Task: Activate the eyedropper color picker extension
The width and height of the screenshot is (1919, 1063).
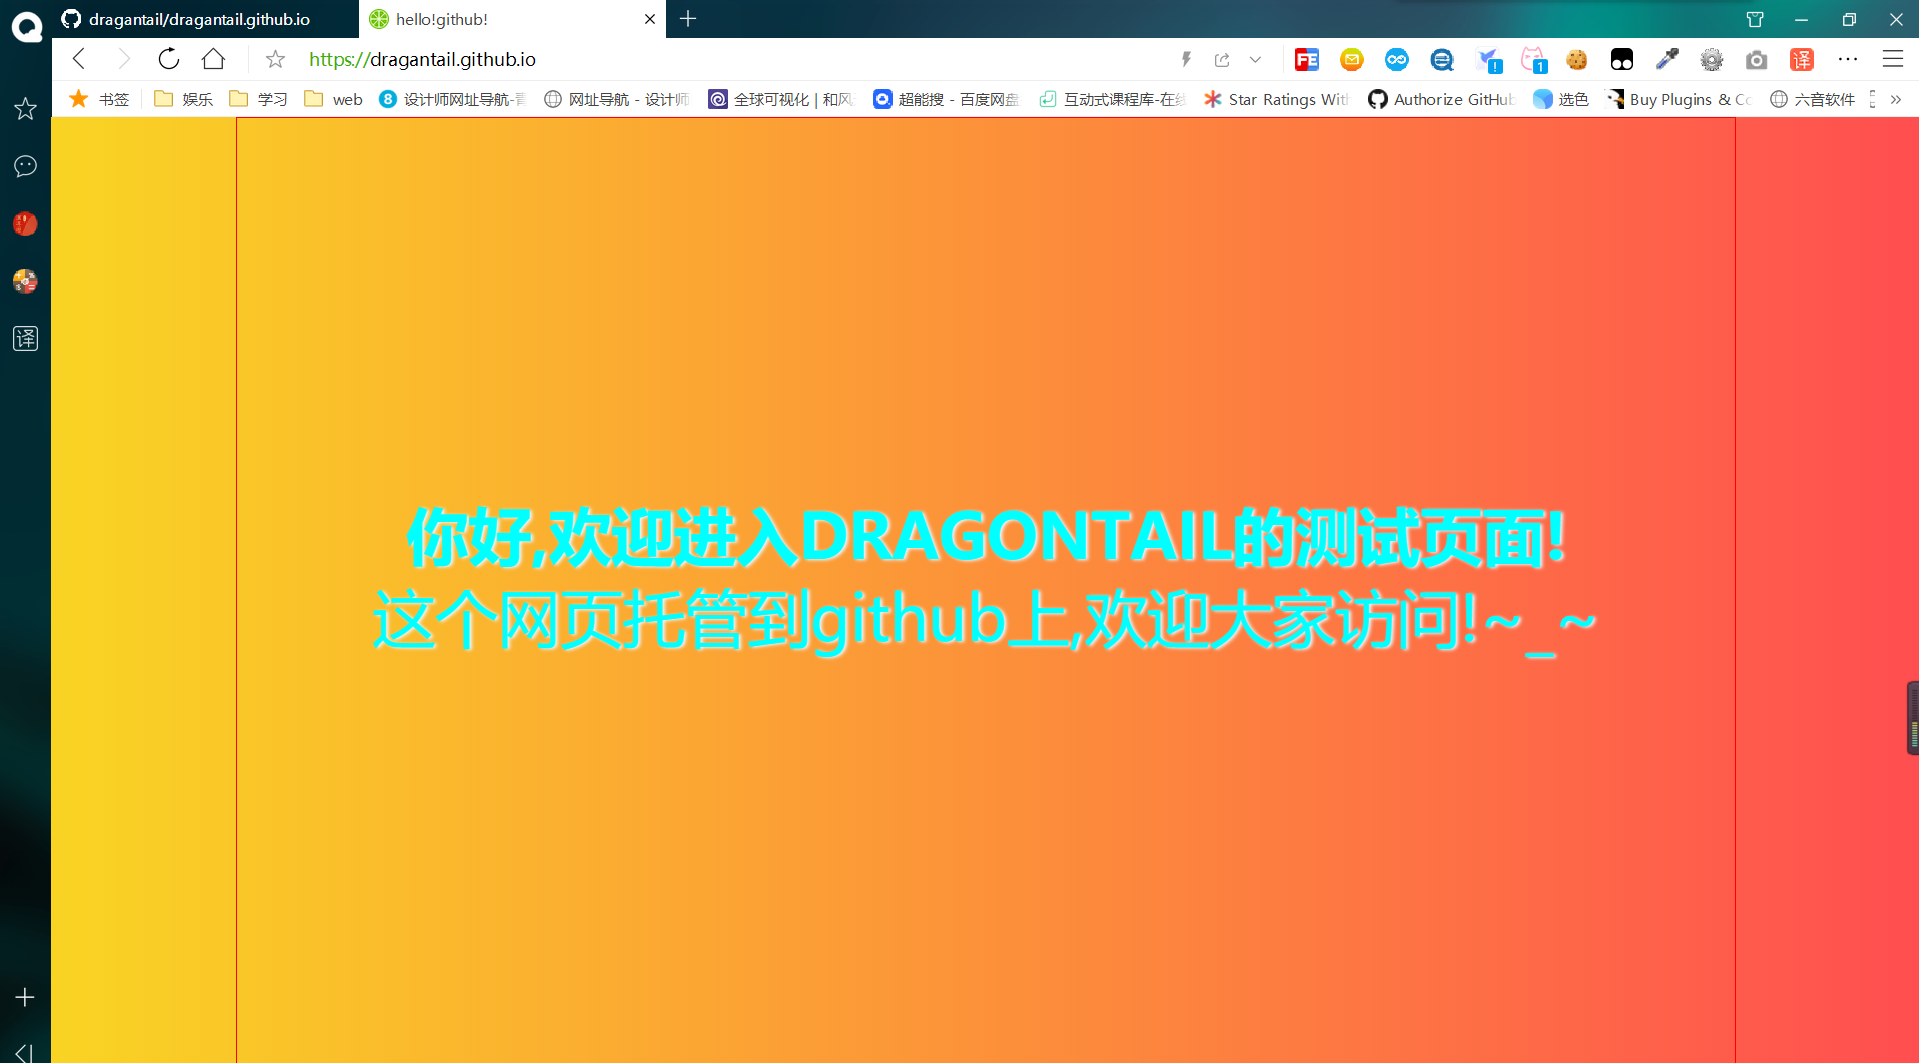Action: (x=1667, y=60)
